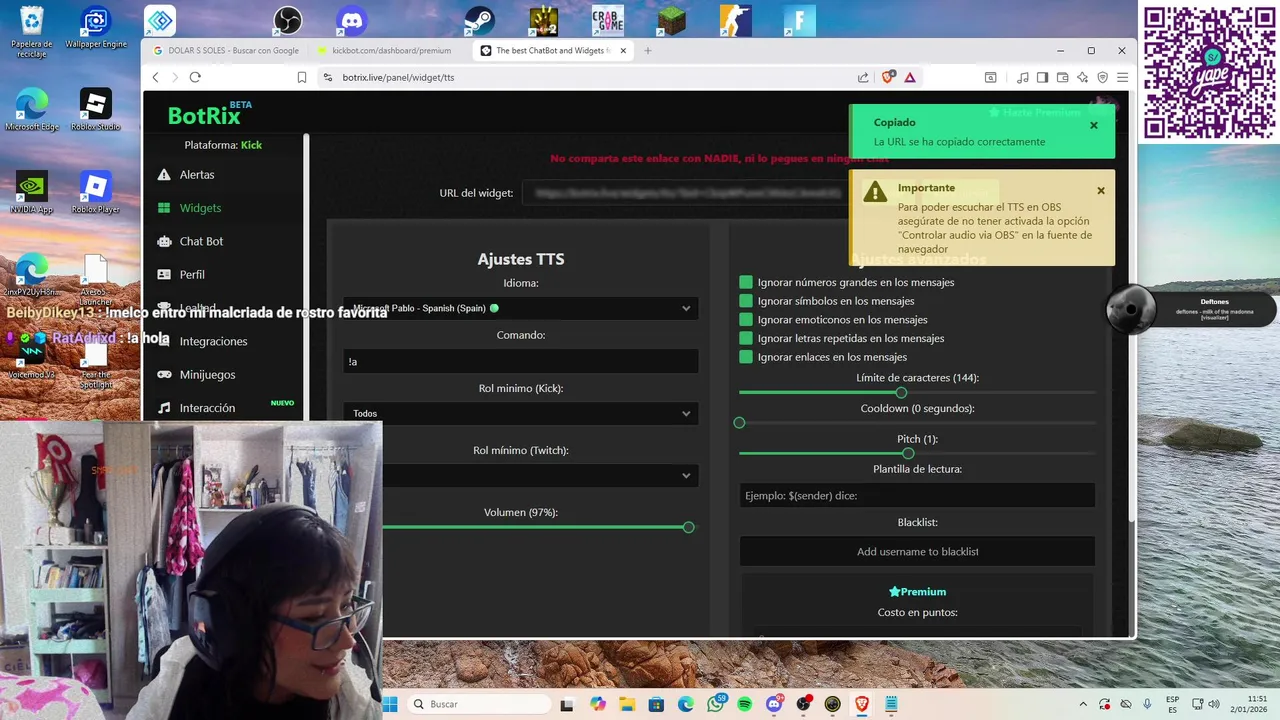Click the Blacklist username field
Viewport: 1280px width, 720px height.
coord(917,551)
